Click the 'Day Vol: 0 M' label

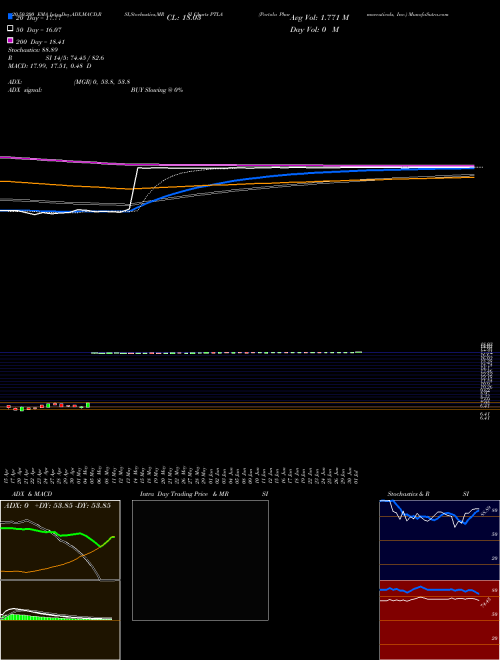[x=314, y=29]
